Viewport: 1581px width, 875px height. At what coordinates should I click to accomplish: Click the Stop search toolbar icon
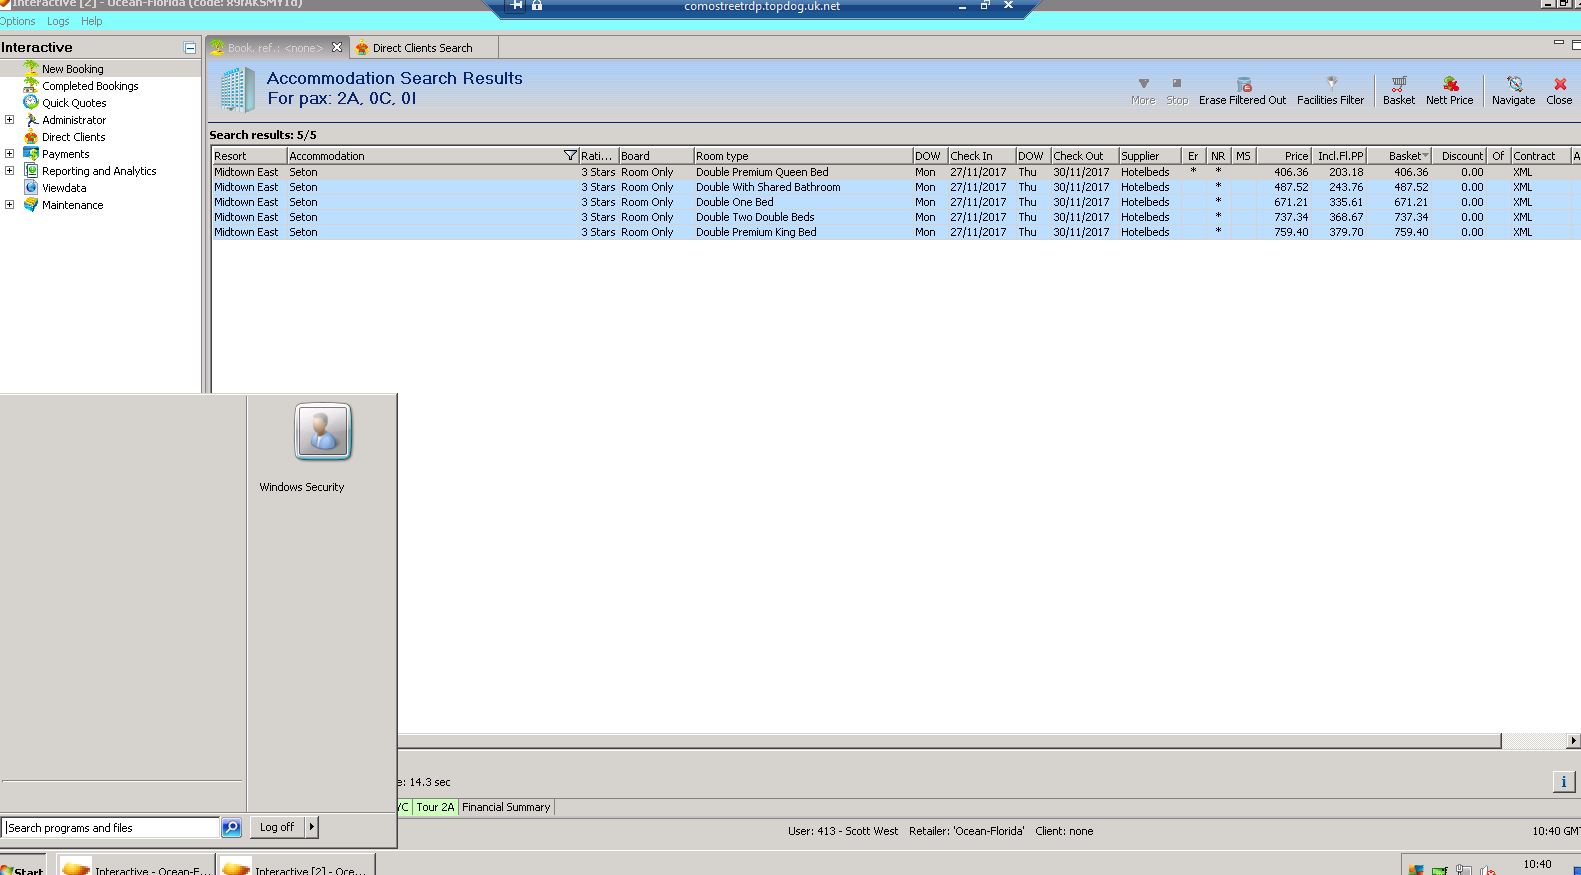[x=1177, y=83]
